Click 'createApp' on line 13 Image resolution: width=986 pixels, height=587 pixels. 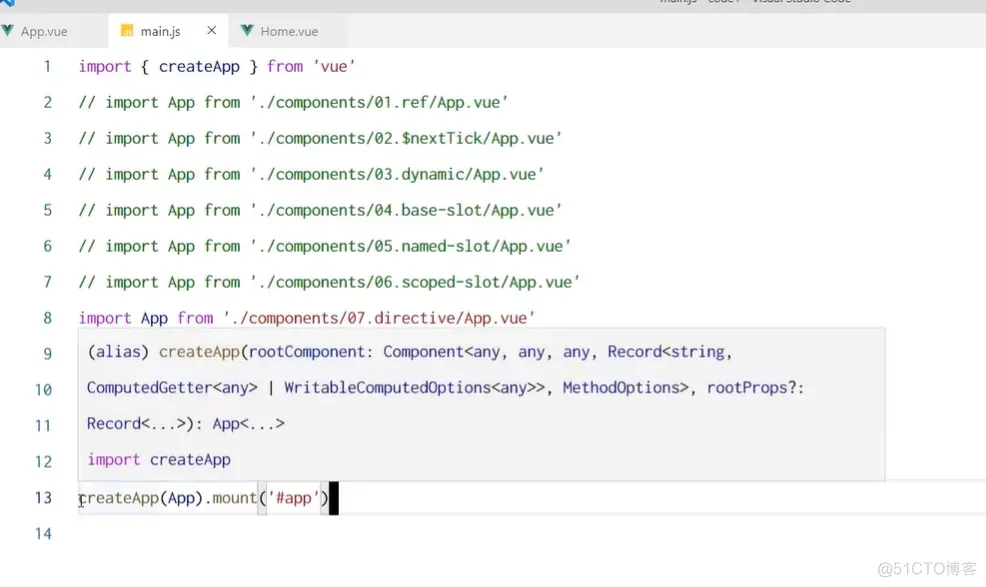119,498
